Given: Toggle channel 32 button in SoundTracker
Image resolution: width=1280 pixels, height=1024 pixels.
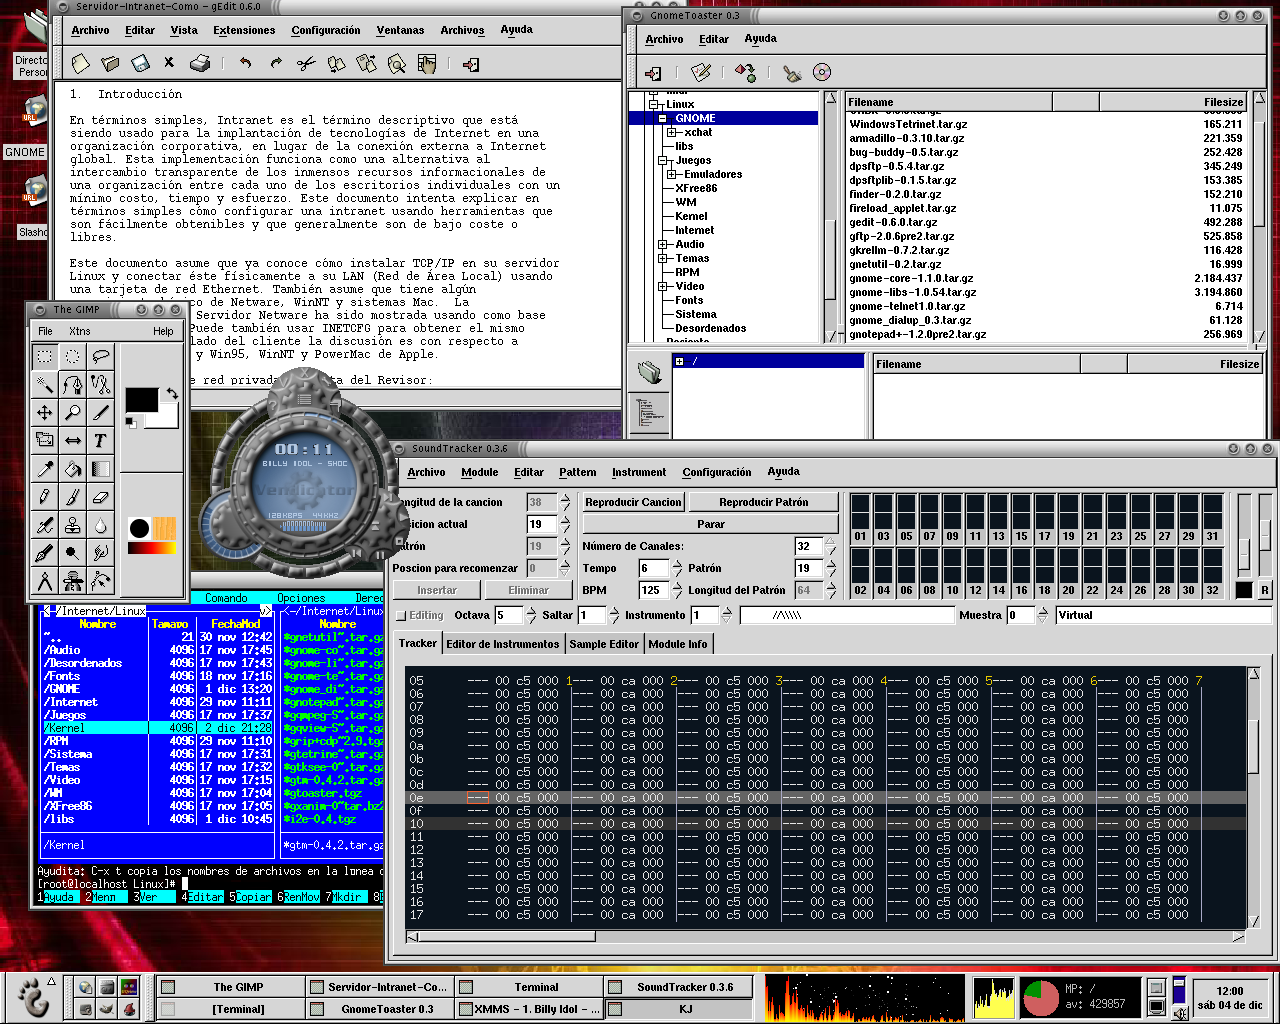Looking at the screenshot, I should pyautogui.click(x=1212, y=573).
